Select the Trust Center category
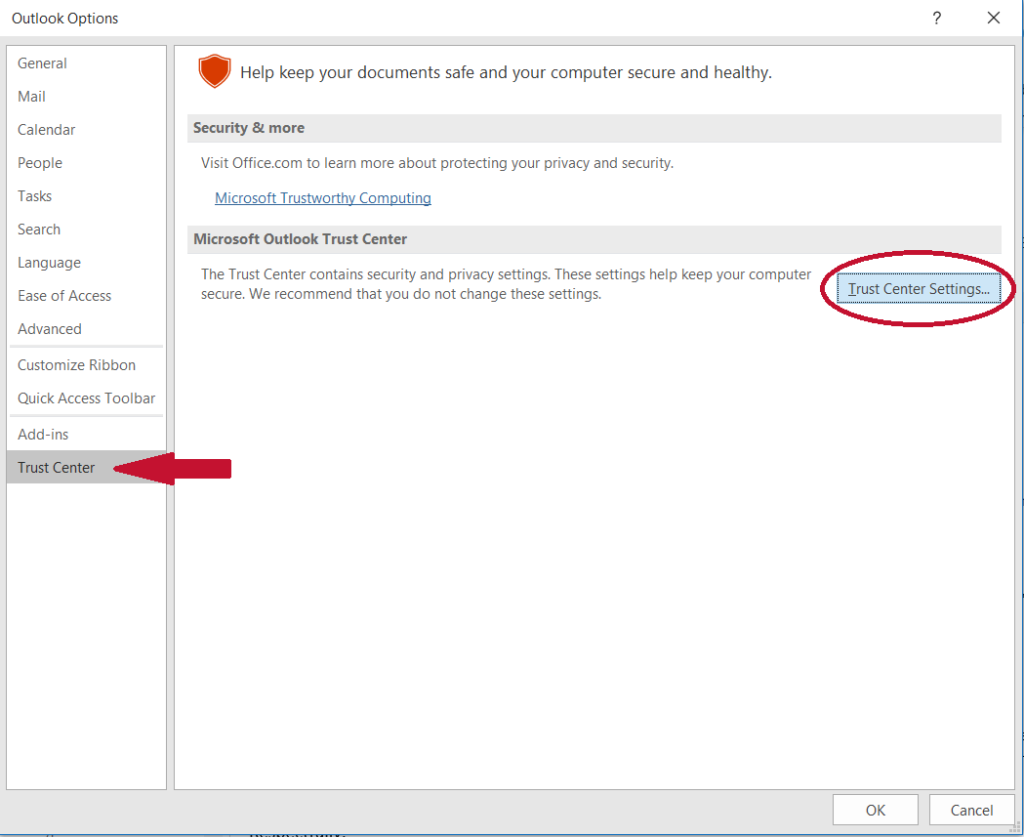The height and width of the screenshot is (837, 1024). (x=55, y=467)
